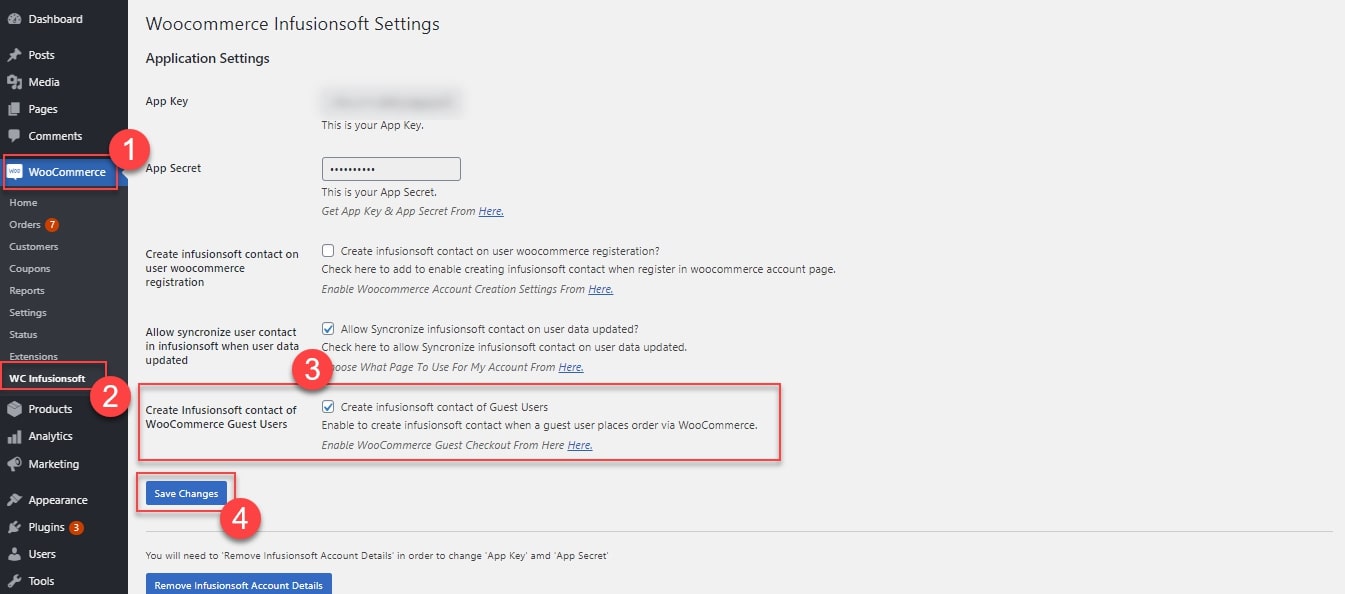Open the Status submenu

23,334
